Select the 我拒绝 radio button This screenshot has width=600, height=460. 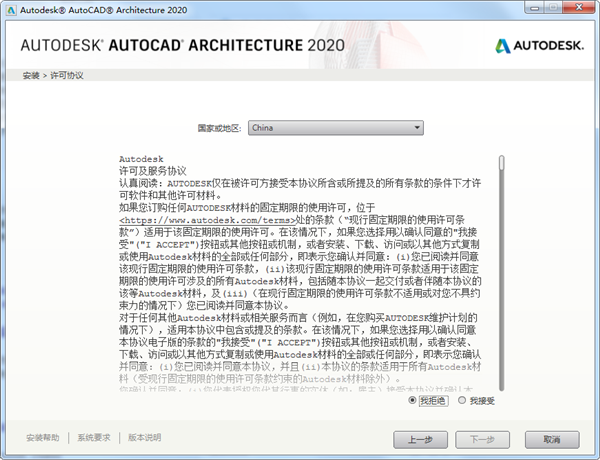[414, 401]
